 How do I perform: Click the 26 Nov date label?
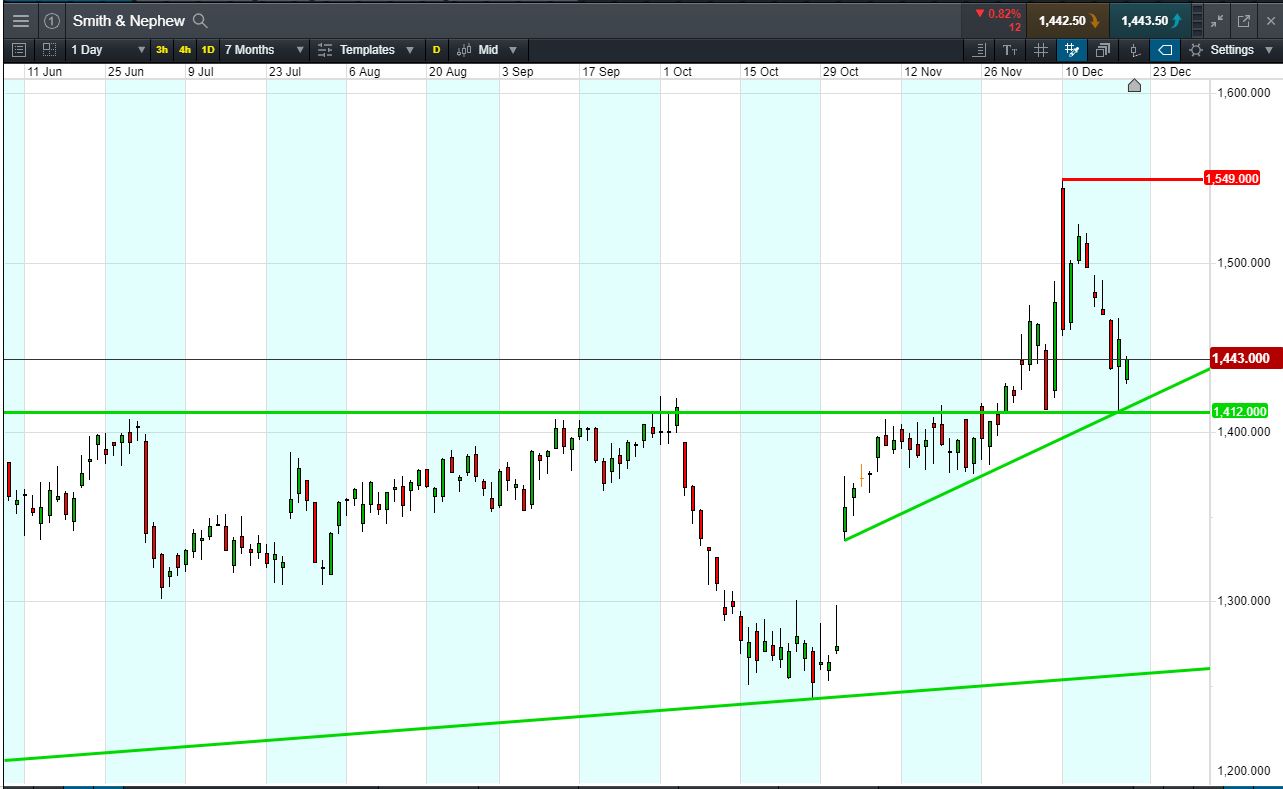(1003, 72)
